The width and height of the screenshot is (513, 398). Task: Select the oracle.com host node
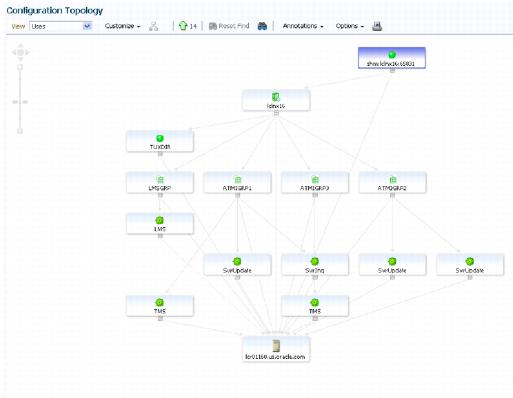click(276, 349)
